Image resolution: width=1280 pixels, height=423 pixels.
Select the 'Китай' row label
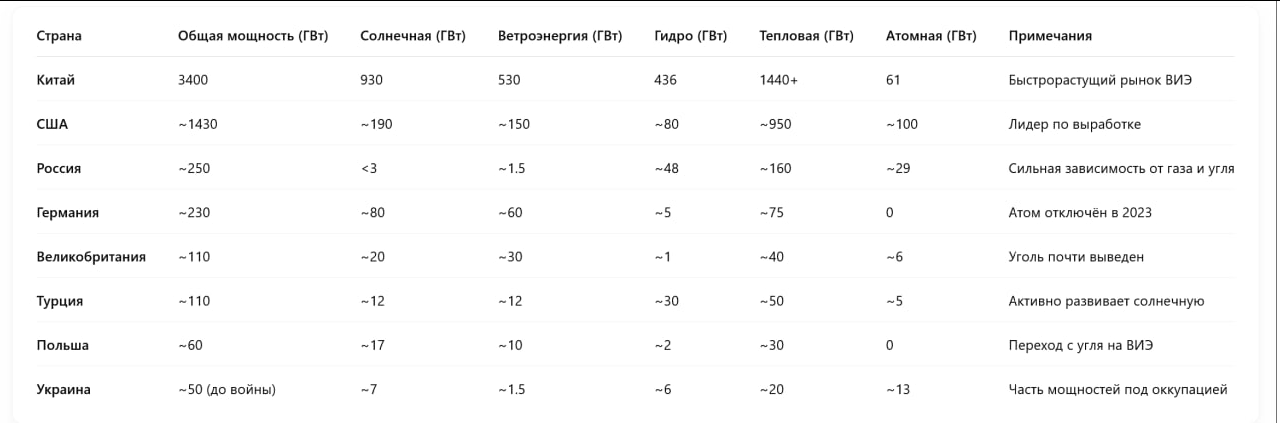pos(56,81)
